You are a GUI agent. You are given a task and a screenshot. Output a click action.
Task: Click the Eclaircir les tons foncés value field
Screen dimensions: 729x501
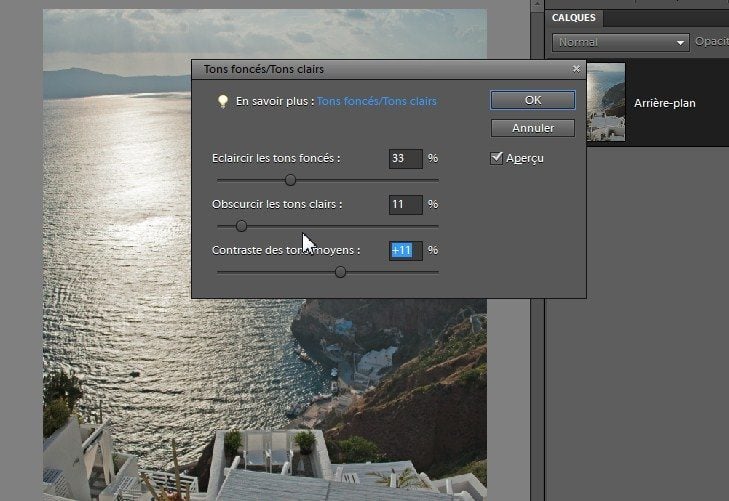(405, 158)
